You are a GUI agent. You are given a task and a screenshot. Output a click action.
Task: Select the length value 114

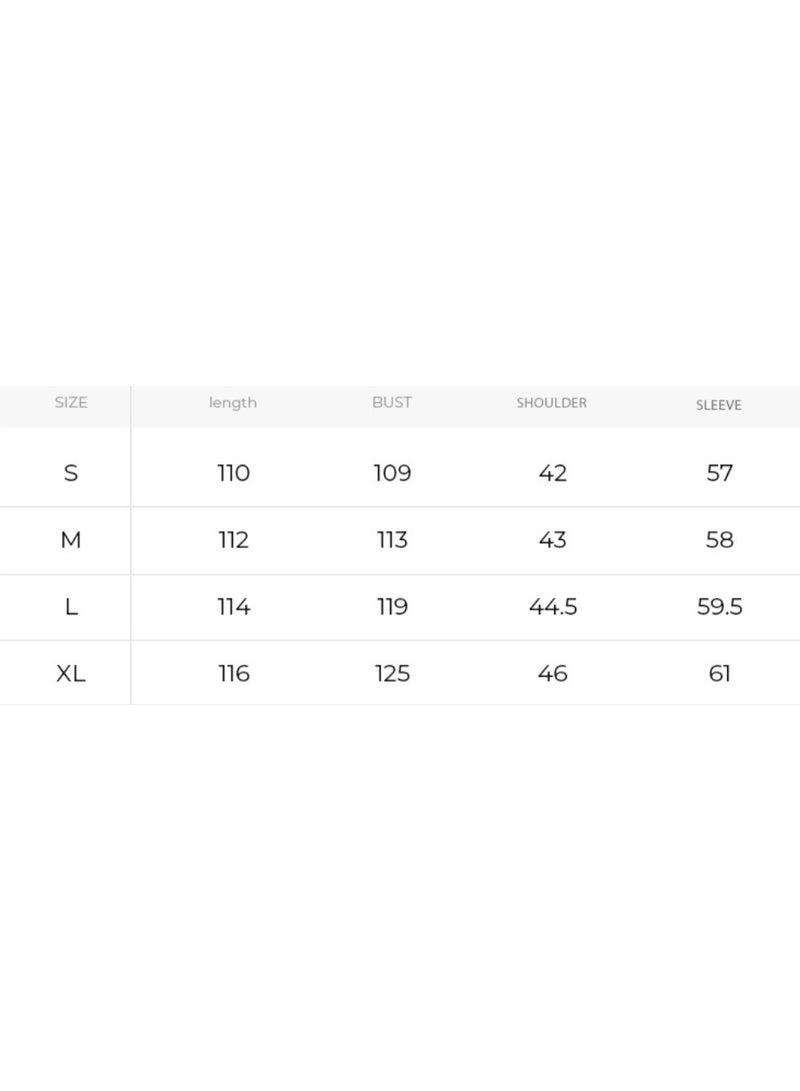(234, 607)
